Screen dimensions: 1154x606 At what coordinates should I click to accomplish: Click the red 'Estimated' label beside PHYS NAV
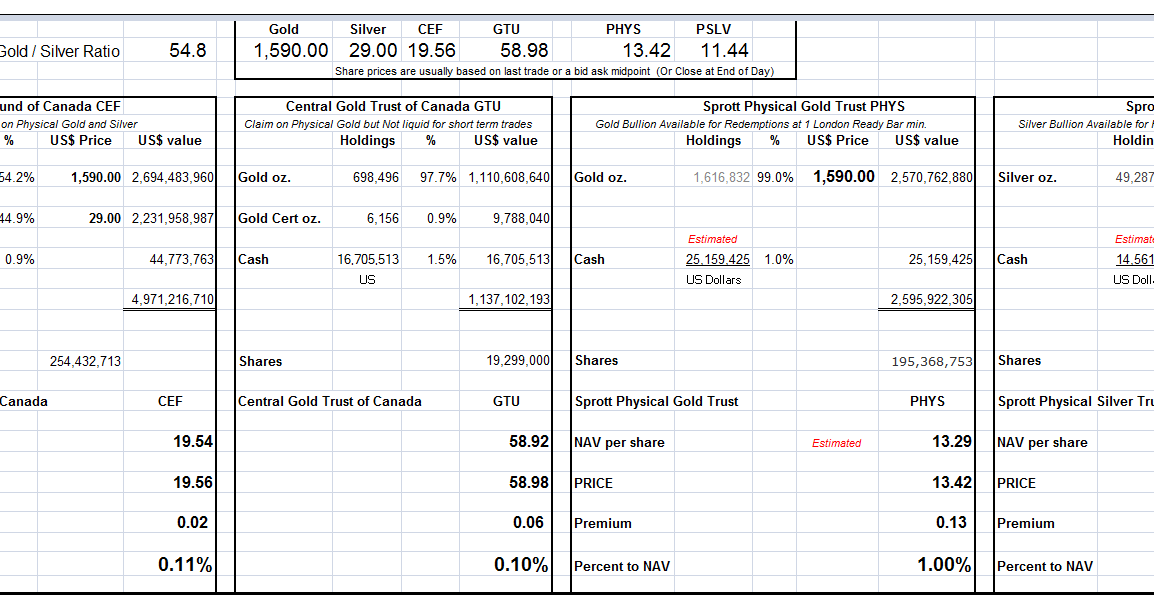click(836, 443)
